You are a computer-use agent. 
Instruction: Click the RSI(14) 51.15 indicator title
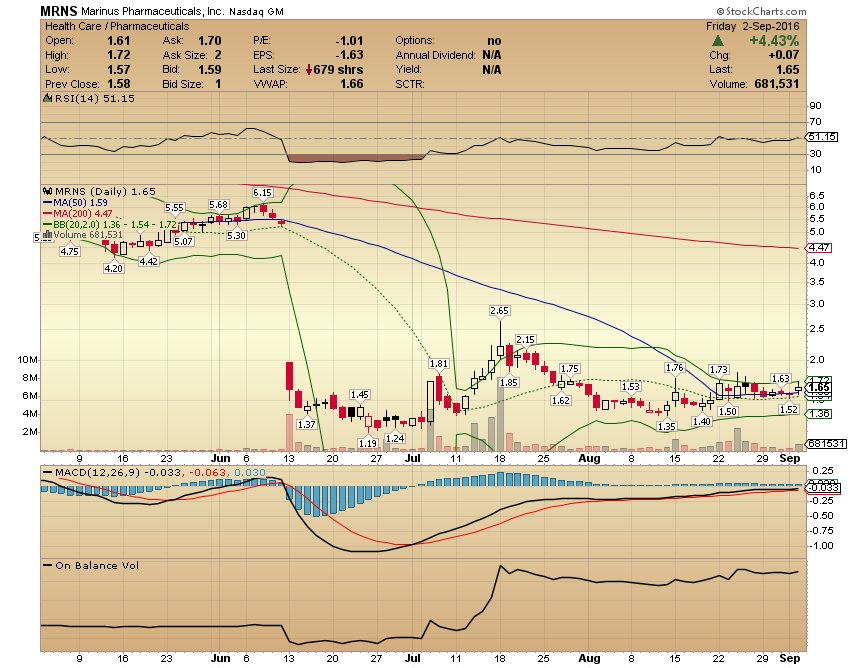coord(94,99)
